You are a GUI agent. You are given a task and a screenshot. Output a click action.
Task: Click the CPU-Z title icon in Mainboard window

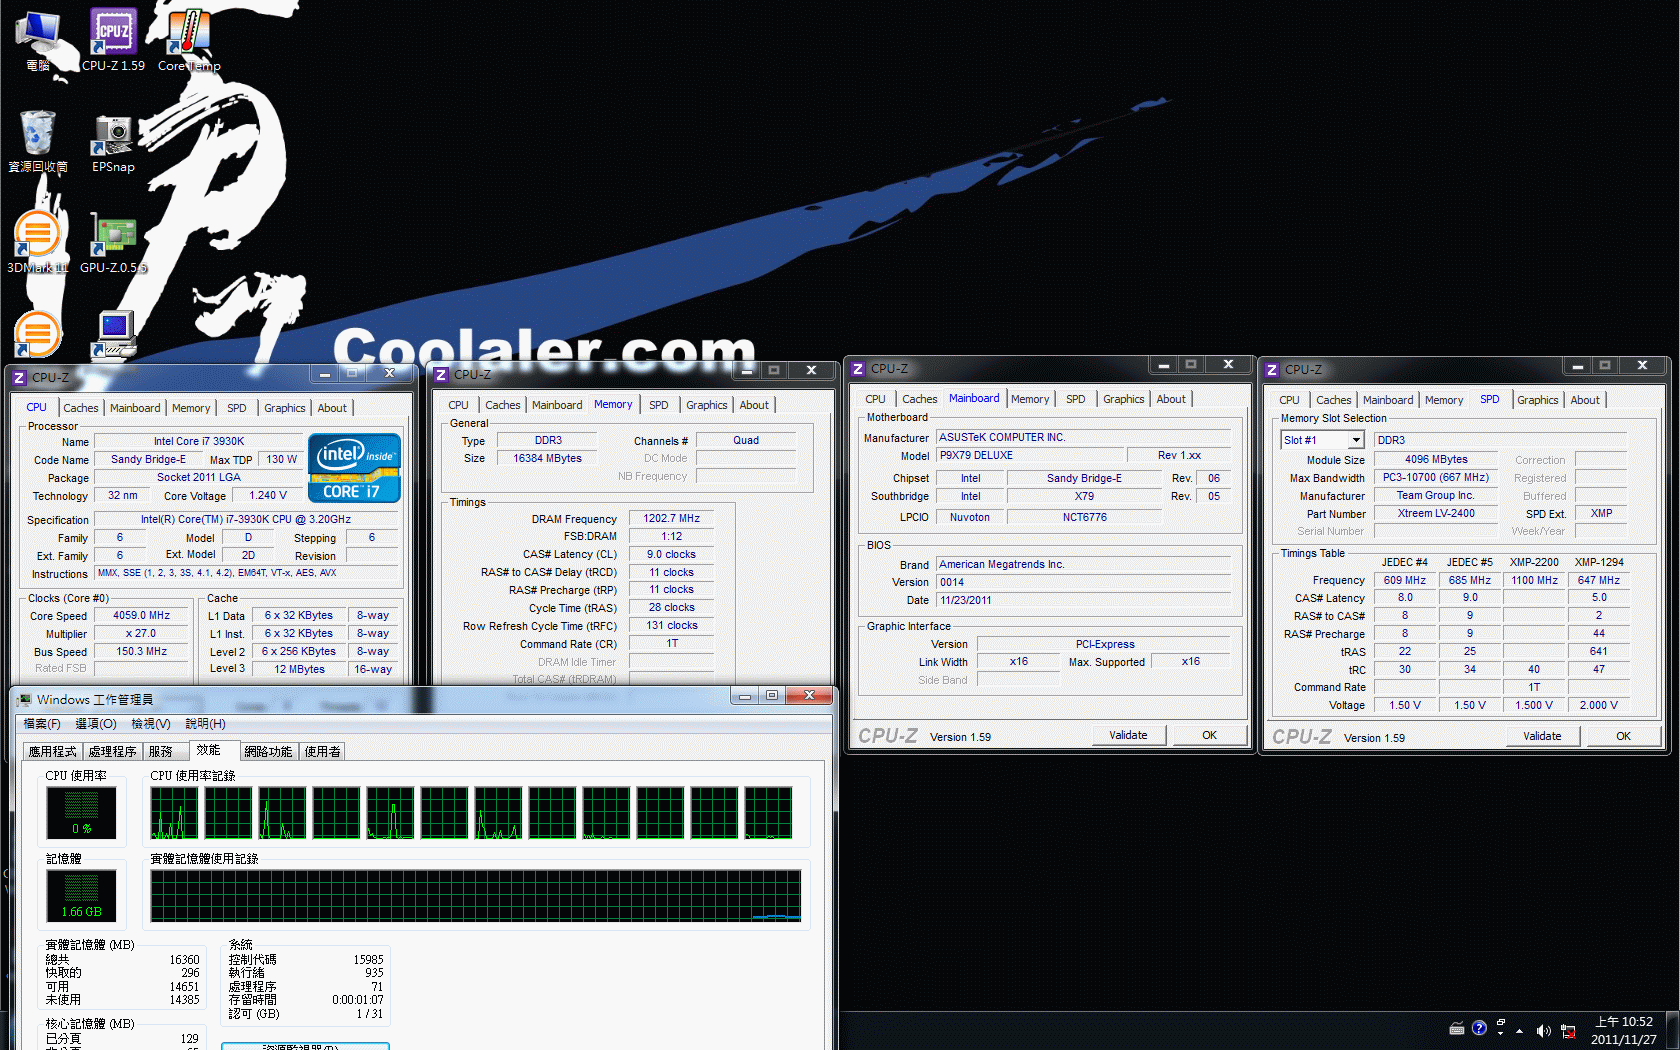tap(857, 369)
